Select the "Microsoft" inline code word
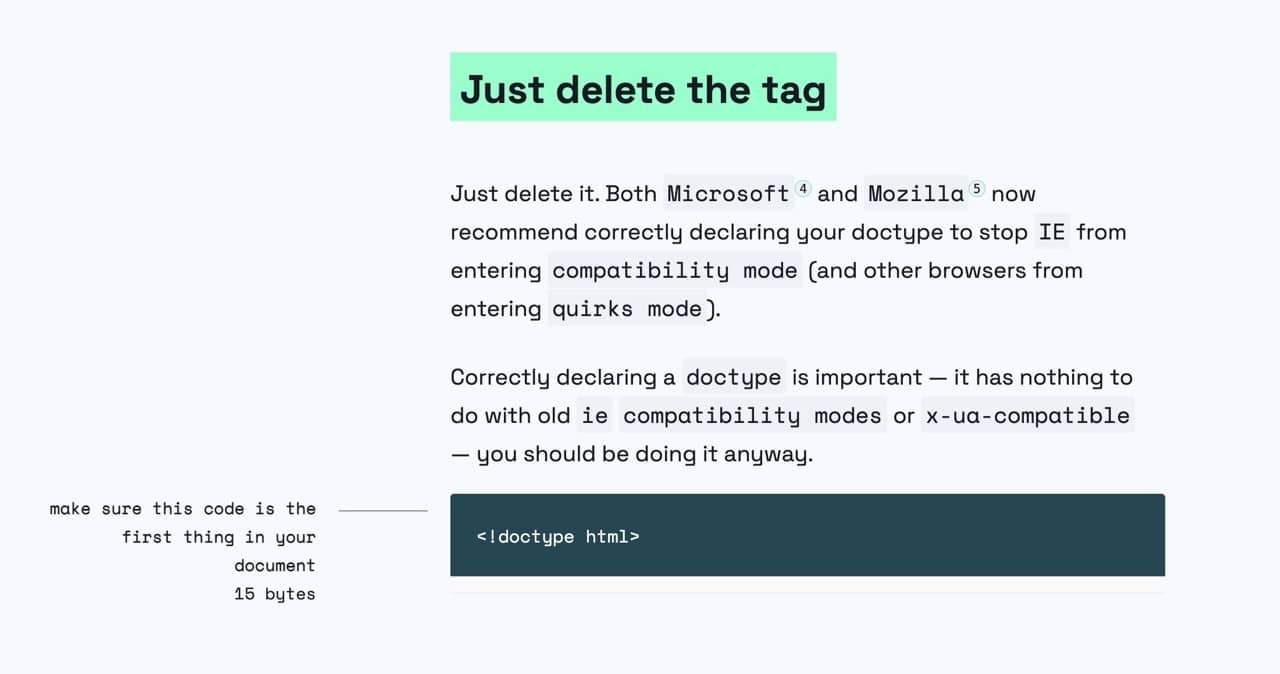The image size is (1280, 674). pyautogui.click(x=728, y=194)
